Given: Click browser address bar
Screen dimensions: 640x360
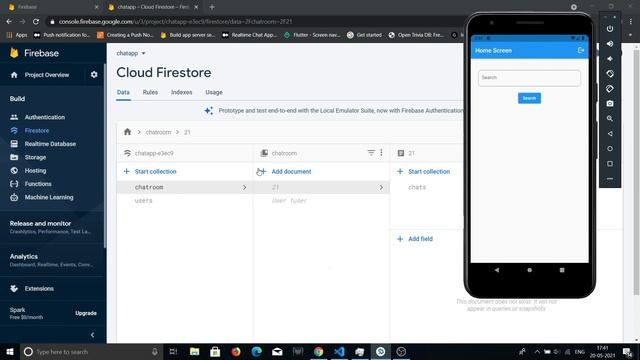Looking at the screenshot, I should (x=253, y=22).
